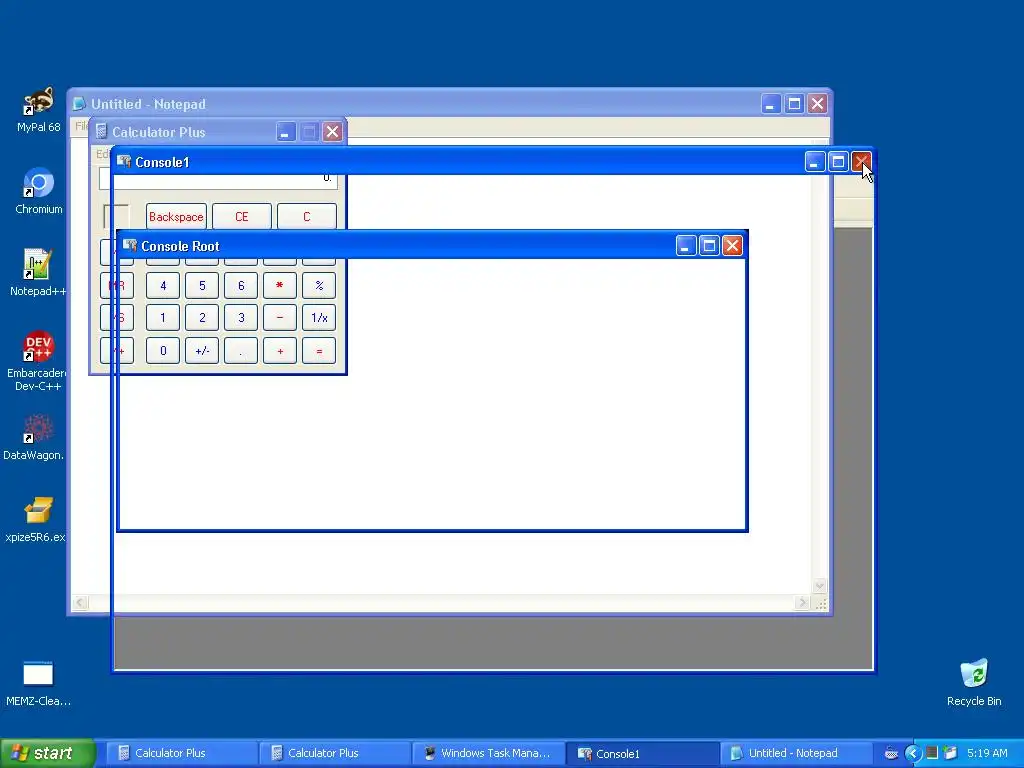This screenshot has height=768, width=1024.
Task: Tap the 3 key on the calculator
Action: (x=241, y=317)
